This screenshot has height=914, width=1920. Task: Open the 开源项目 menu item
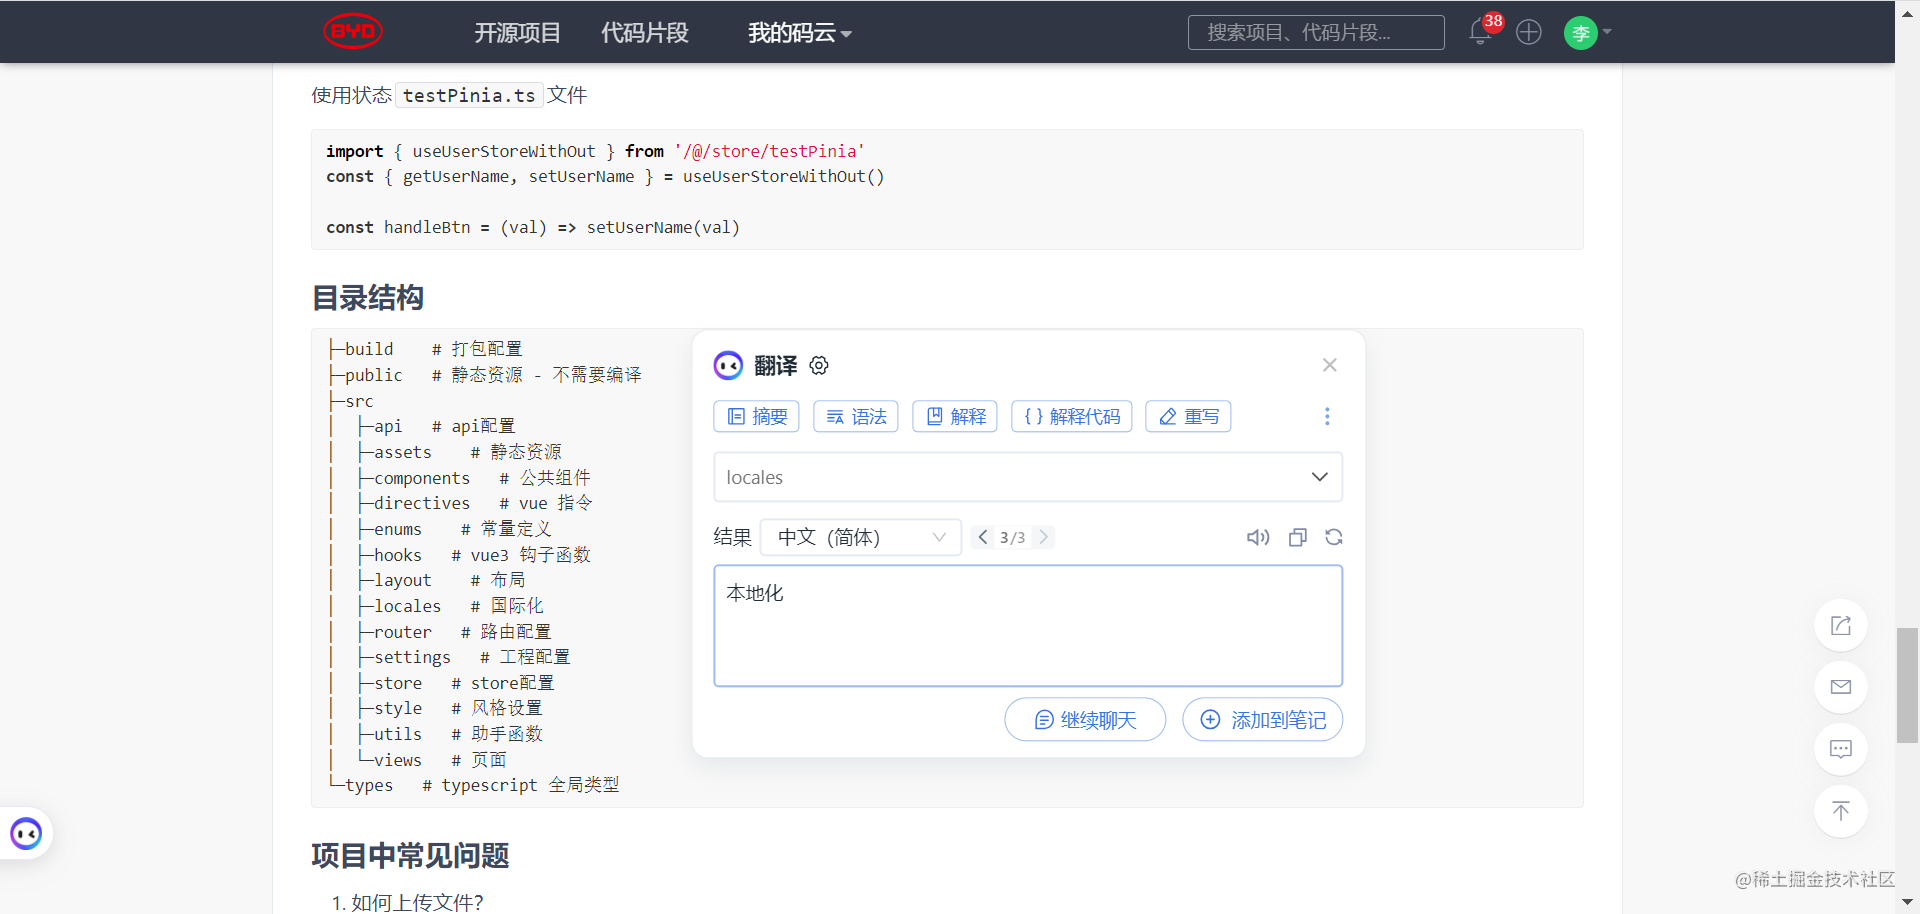[517, 33]
